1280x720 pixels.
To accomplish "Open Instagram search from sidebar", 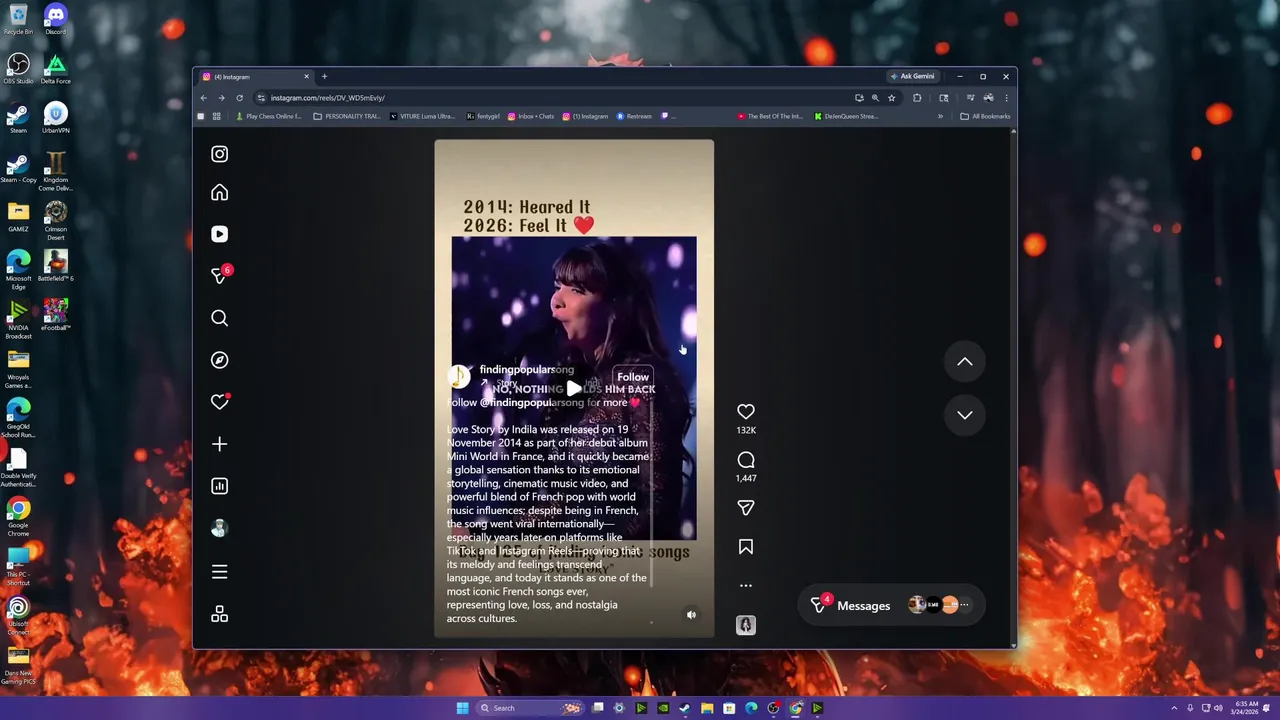I will coord(219,318).
